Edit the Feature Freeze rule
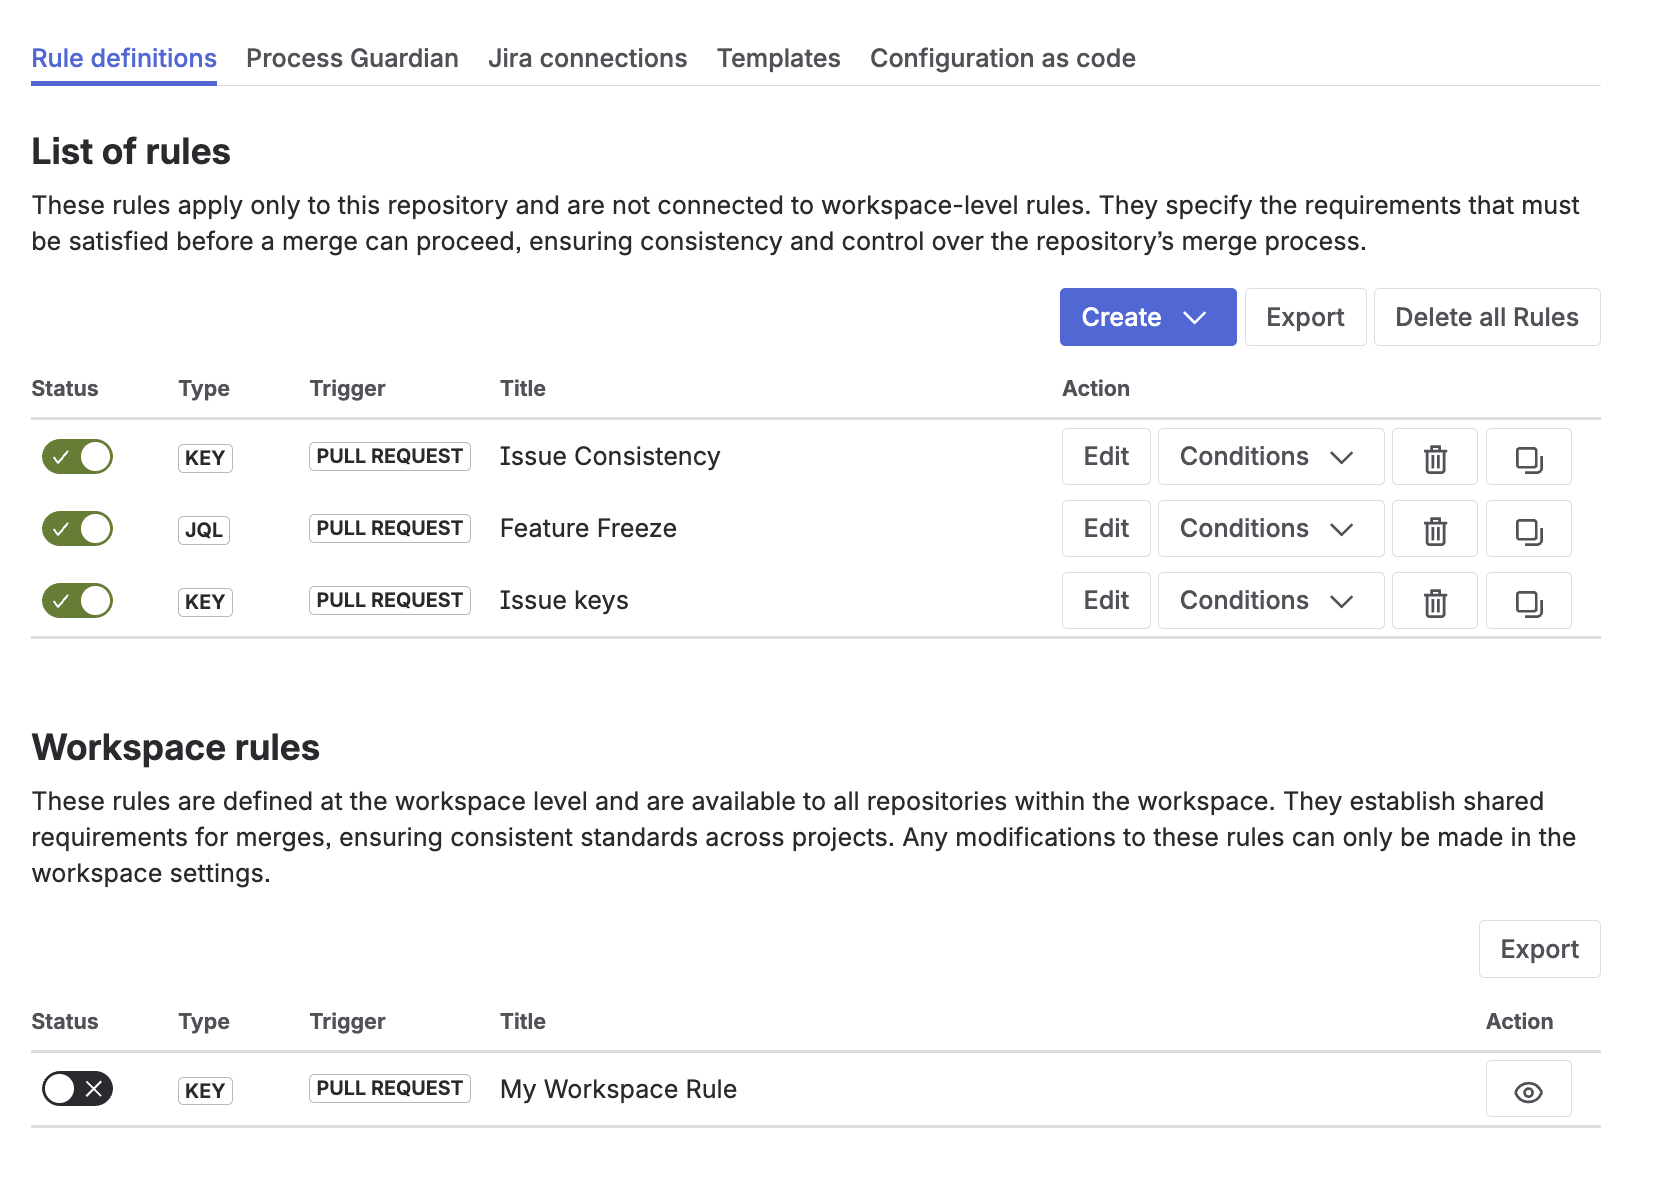1660x1184 pixels. tap(1106, 529)
